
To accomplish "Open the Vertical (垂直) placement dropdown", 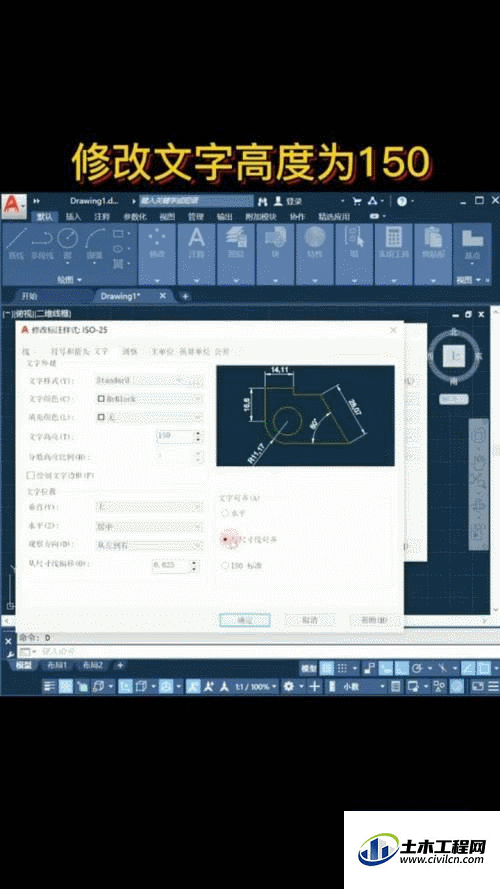I will 149,507.
